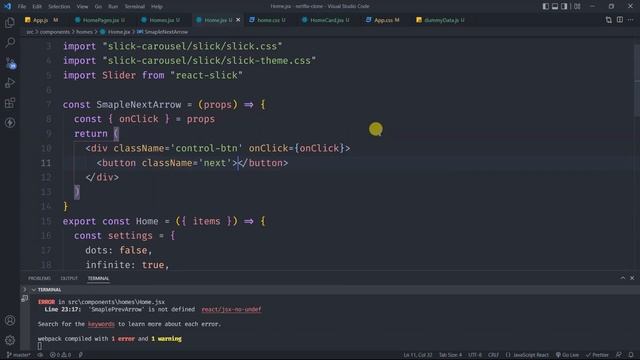640x360 pixels.
Task: Open the Terminal menu
Action: coord(135,7)
